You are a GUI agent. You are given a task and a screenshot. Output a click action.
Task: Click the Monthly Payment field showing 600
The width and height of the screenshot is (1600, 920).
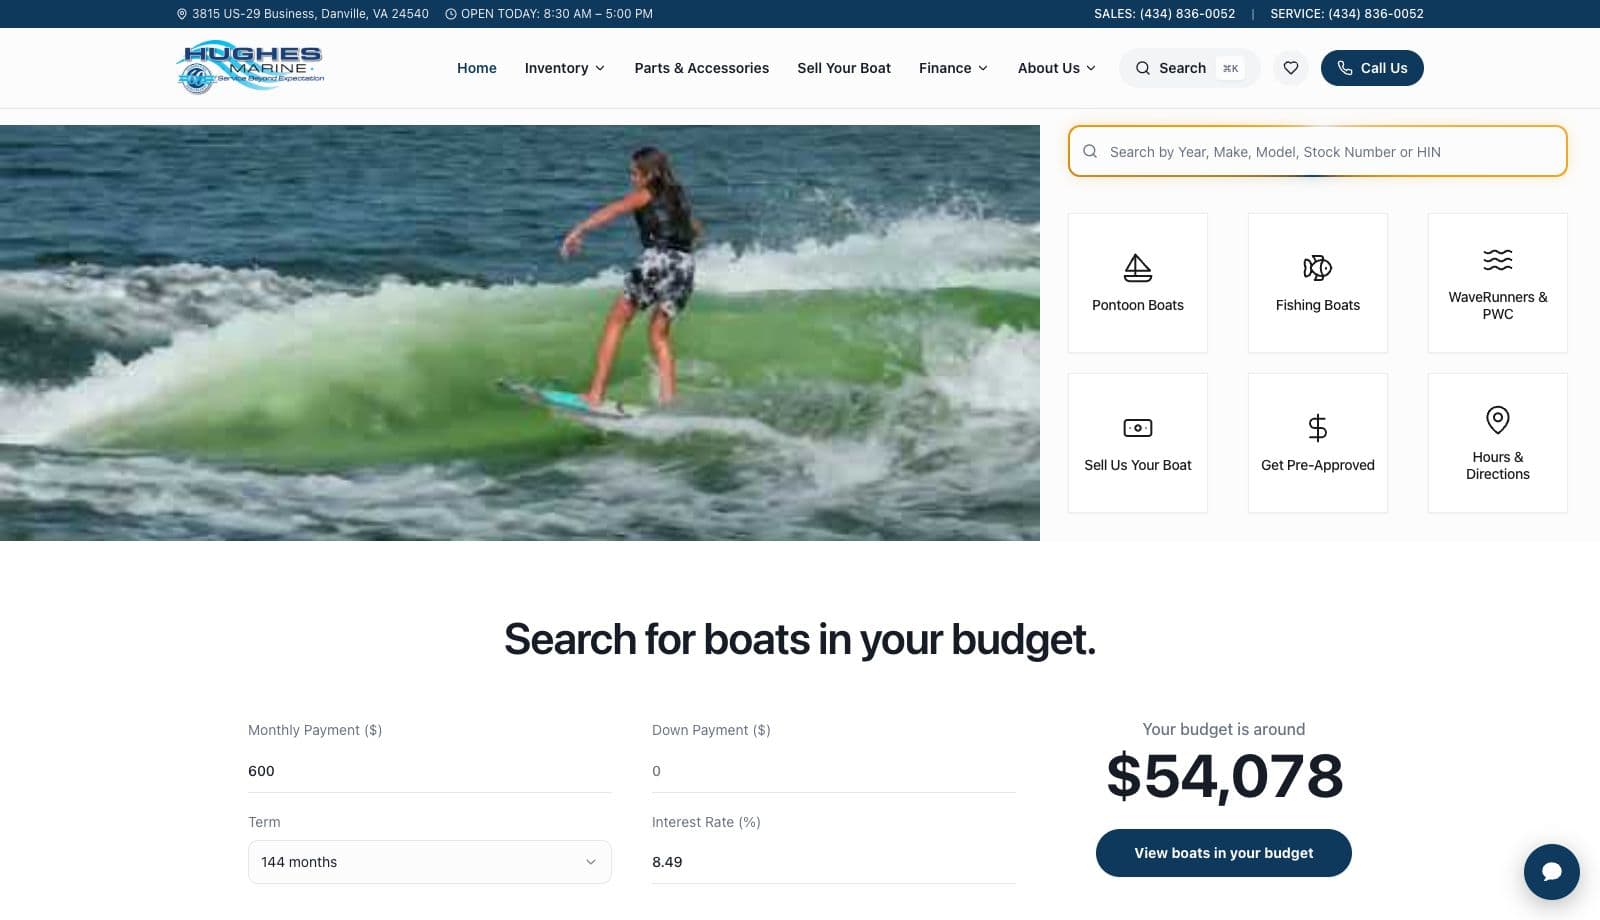point(430,771)
